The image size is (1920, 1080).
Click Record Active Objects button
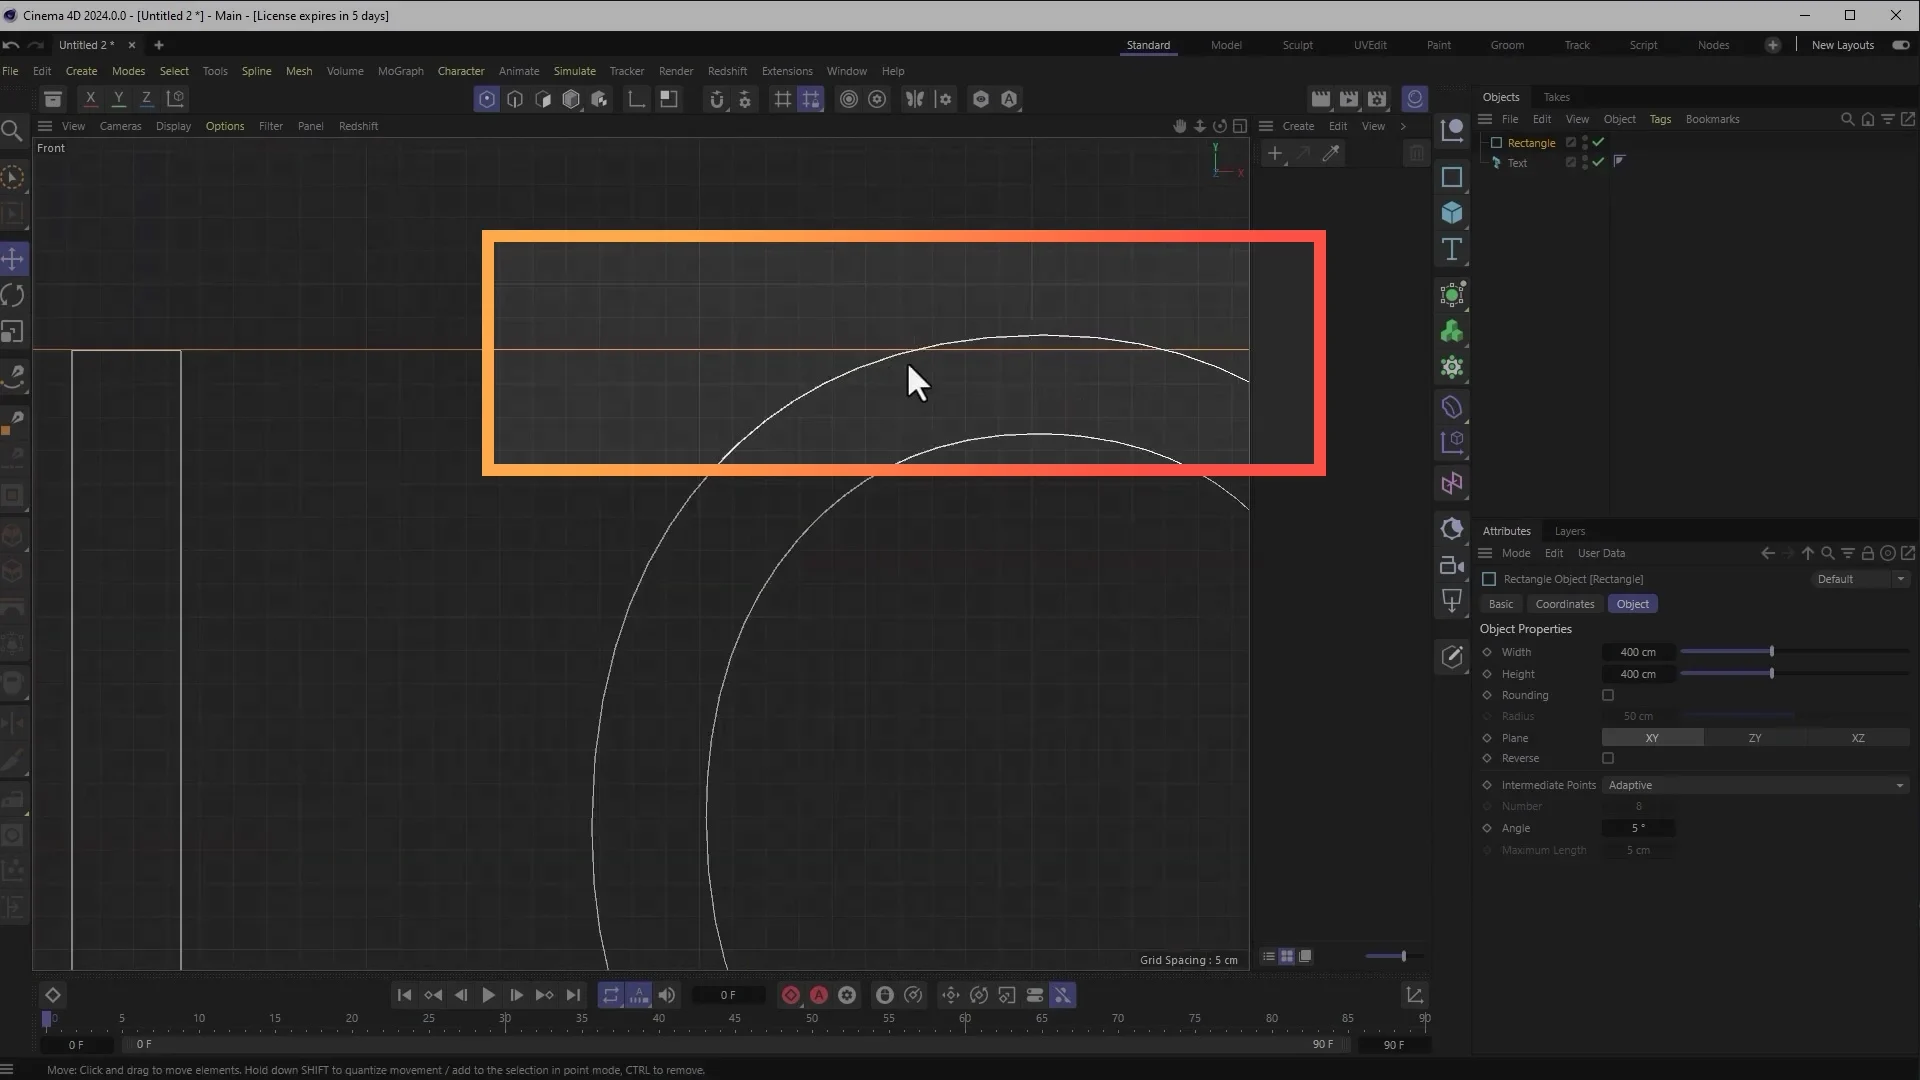791,995
